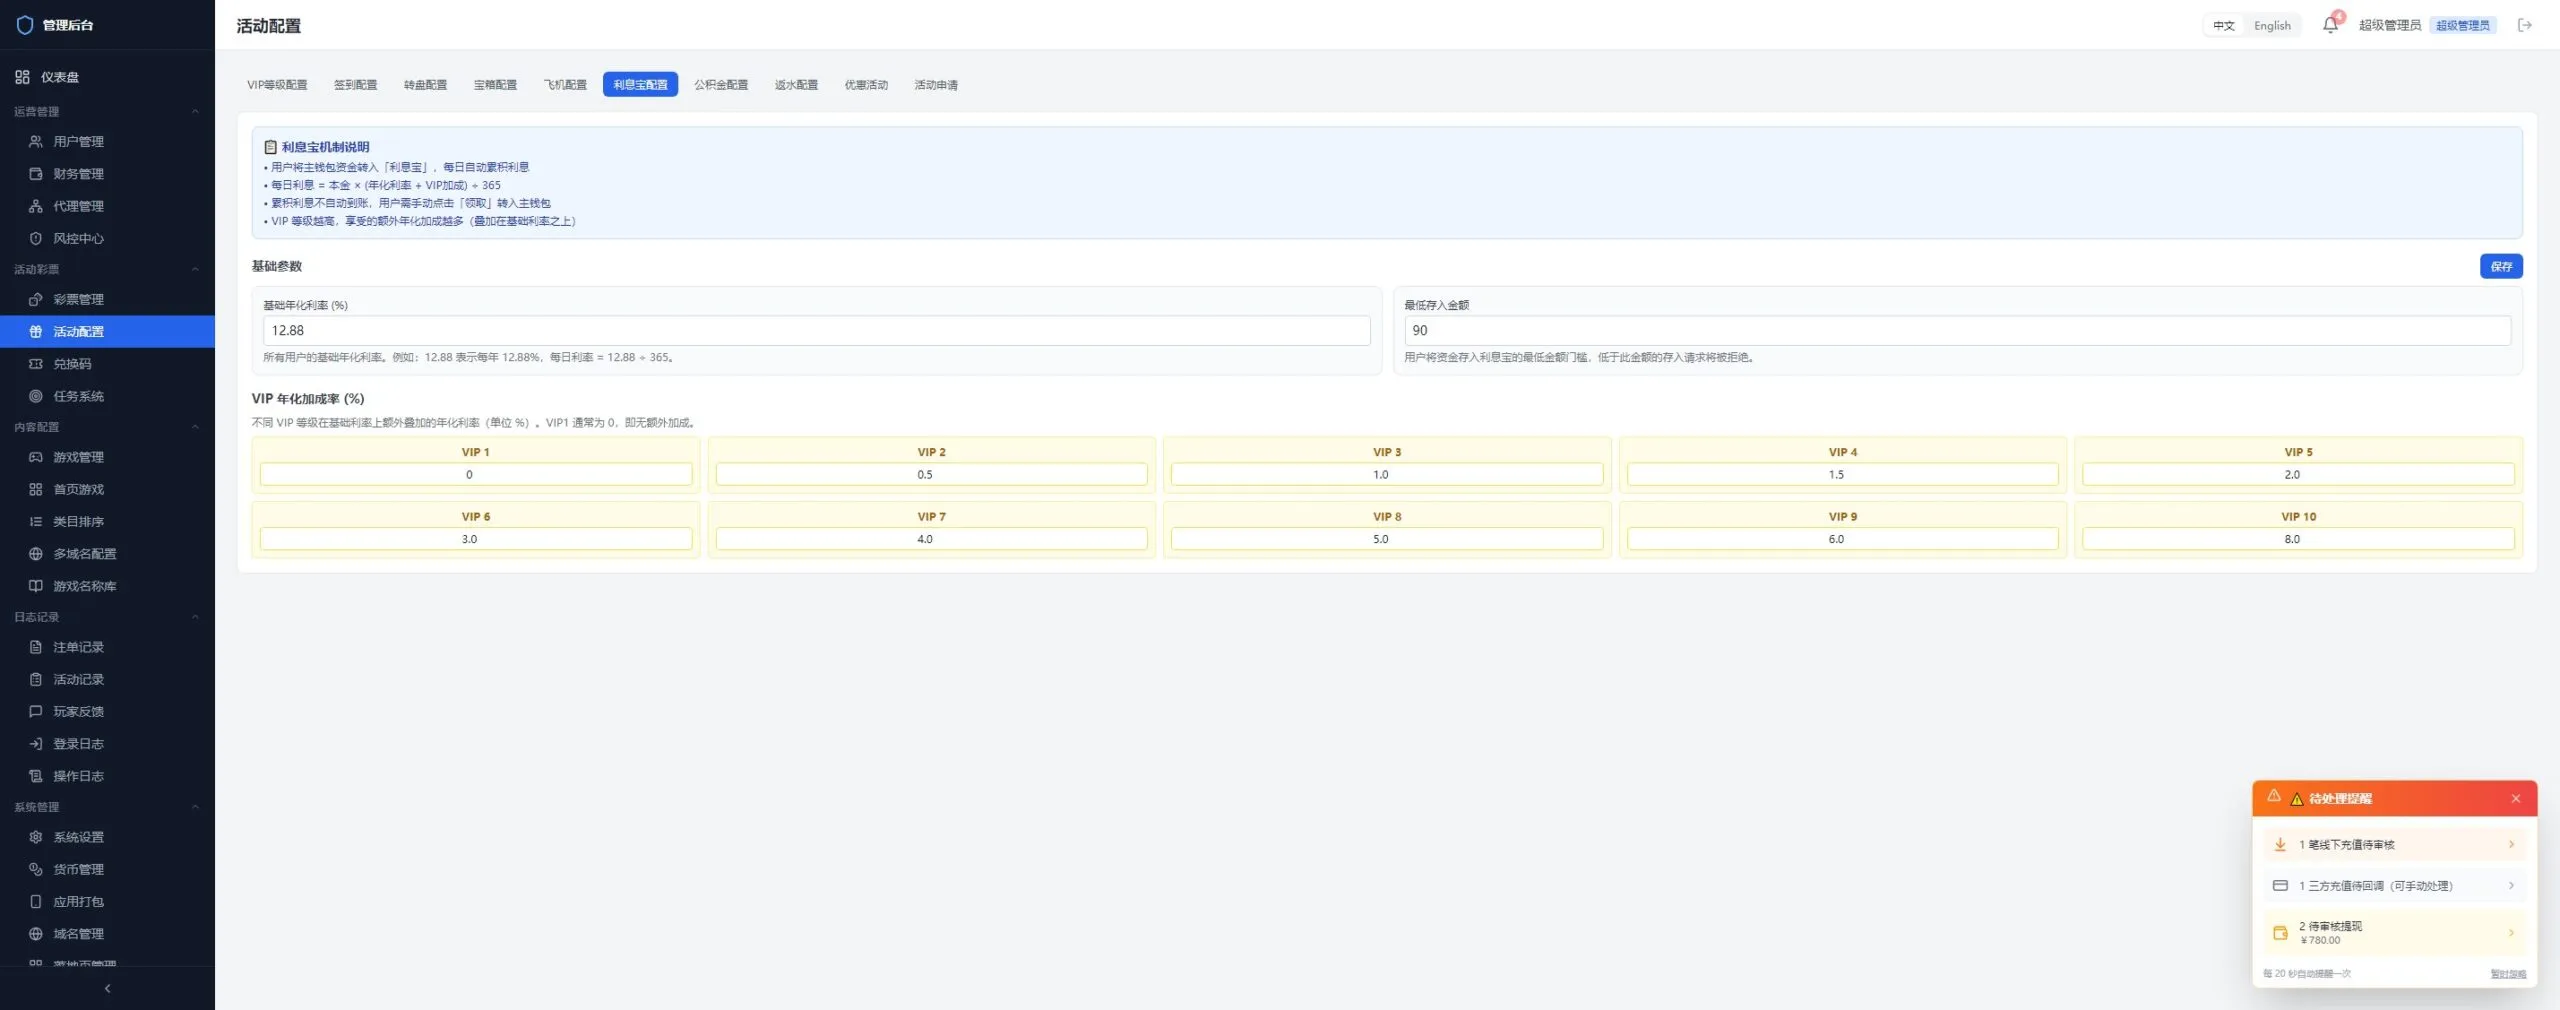2560x1010 pixels.
Task: Switch the interface language to English
Action: click(x=2272, y=26)
